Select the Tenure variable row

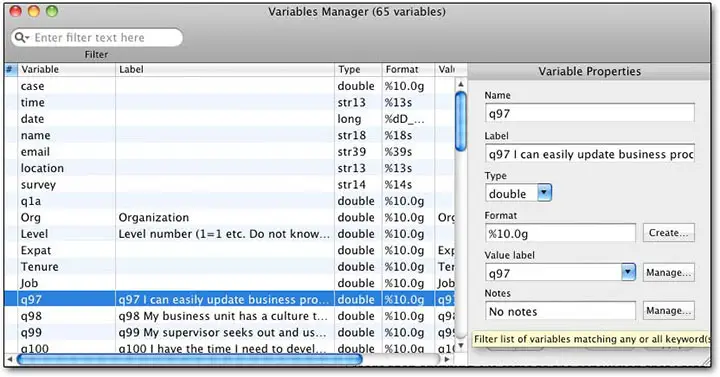(229, 267)
